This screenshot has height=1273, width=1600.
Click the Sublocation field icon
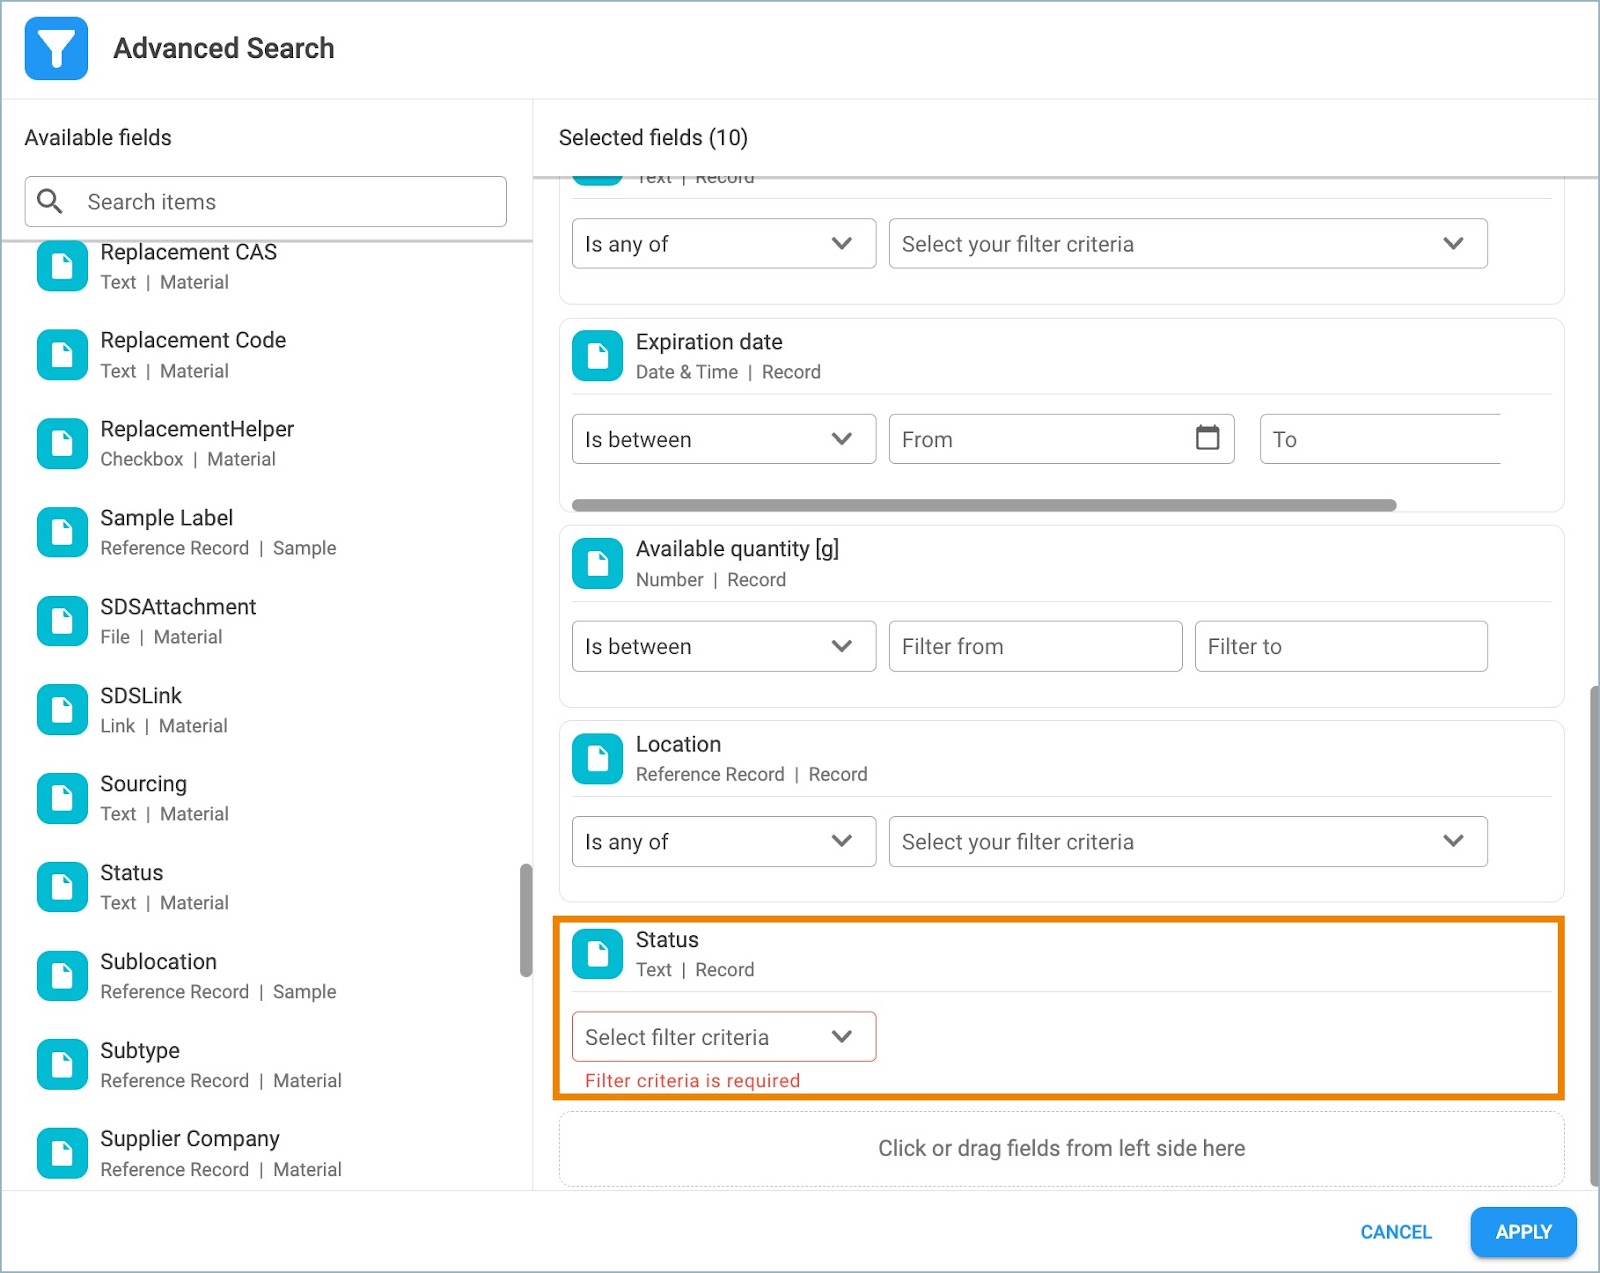pyautogui.click(x=62, y=976)
